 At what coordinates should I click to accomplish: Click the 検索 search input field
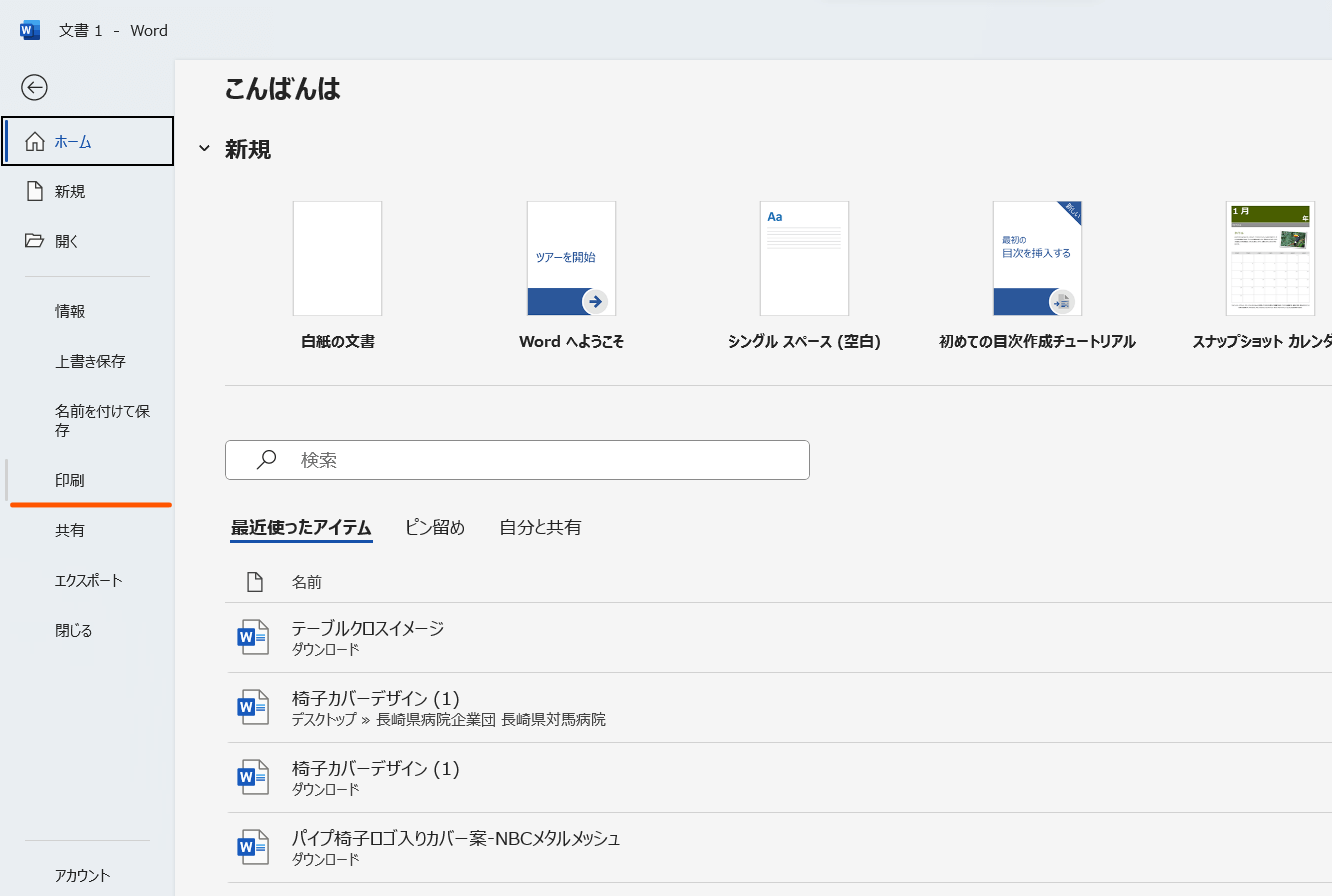(x=540, y=460)
